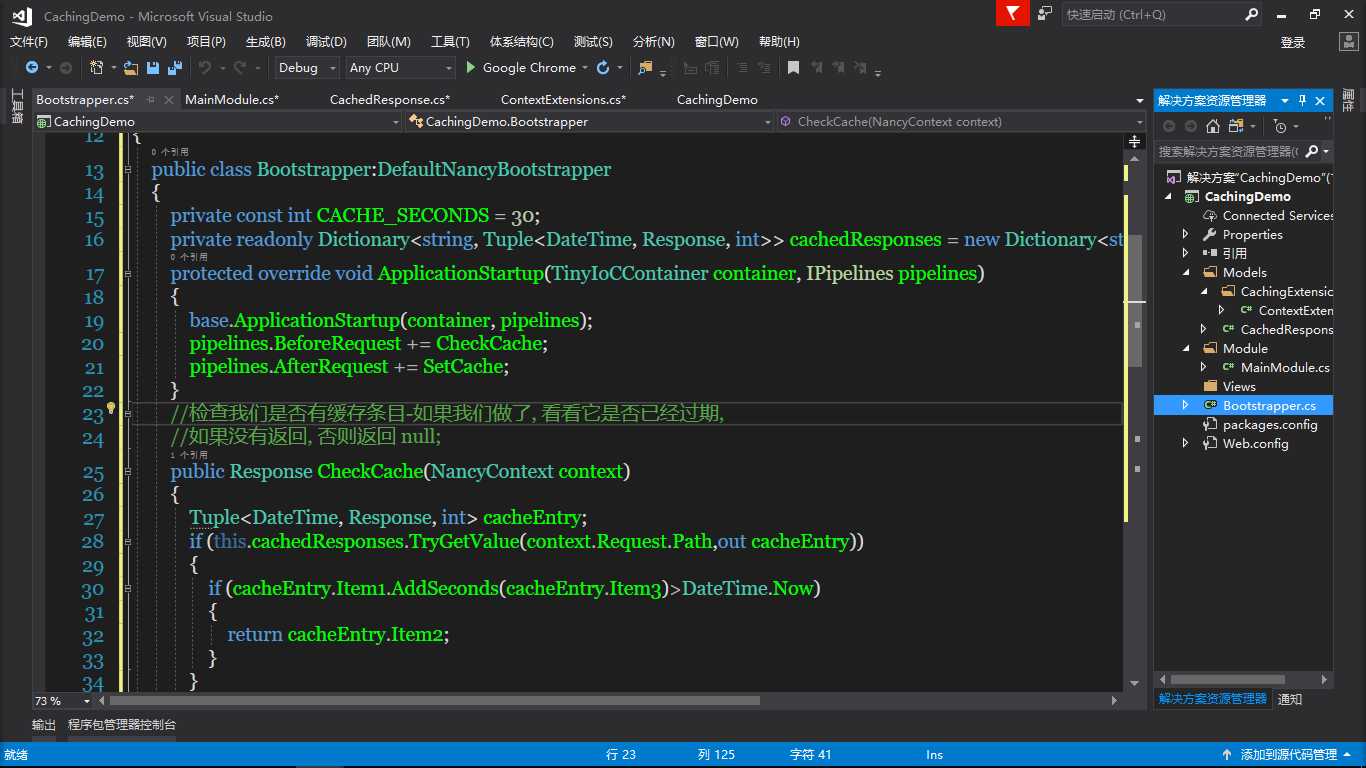The width and height of the screenshot is (1366, 768).
Task: Click the New Project toolbar icon
Action: (x=97, y=68)
